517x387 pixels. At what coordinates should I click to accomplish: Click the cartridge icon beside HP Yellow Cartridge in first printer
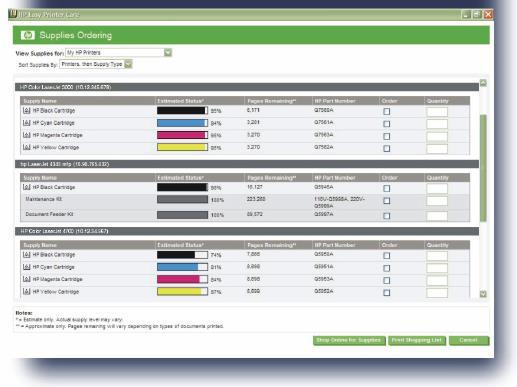pyautogui.click(x=27, y=147)
